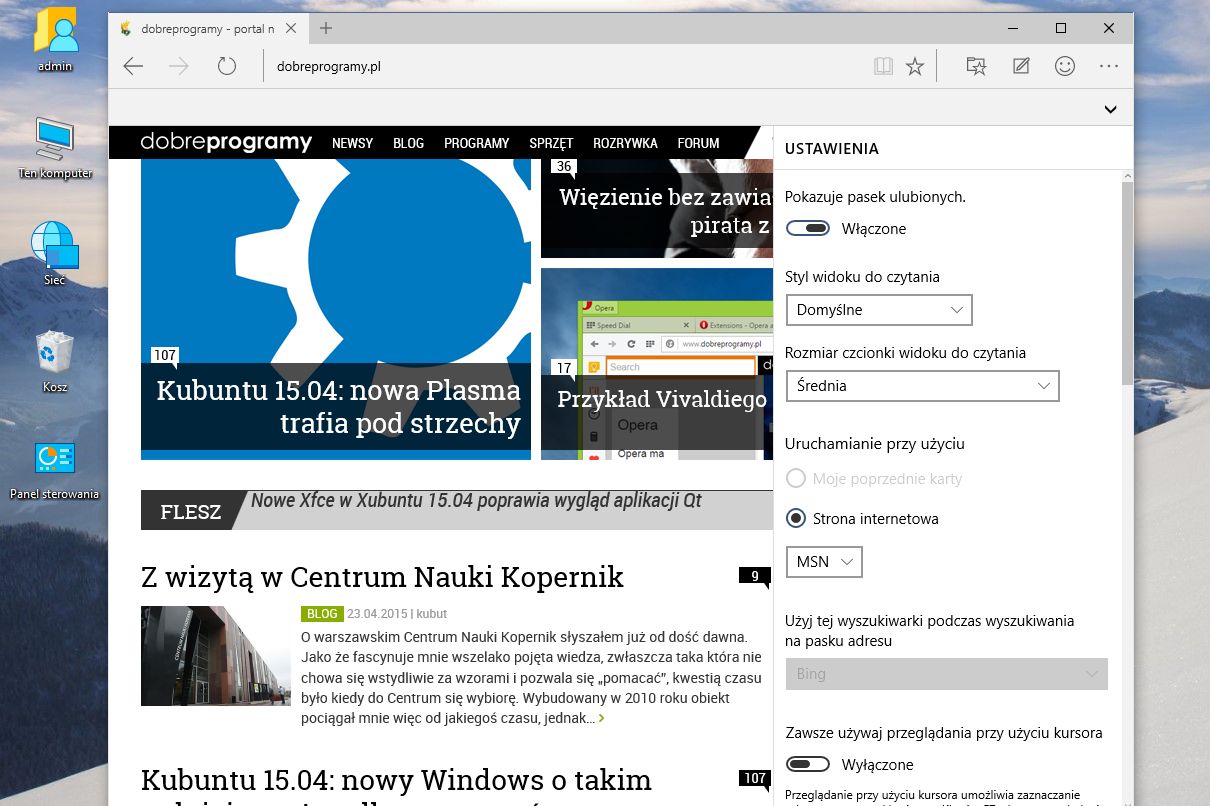This screenshot has height=806, width=1210.
Task: Open the admin folder on desktop
Action: click(x=56, y=41)
